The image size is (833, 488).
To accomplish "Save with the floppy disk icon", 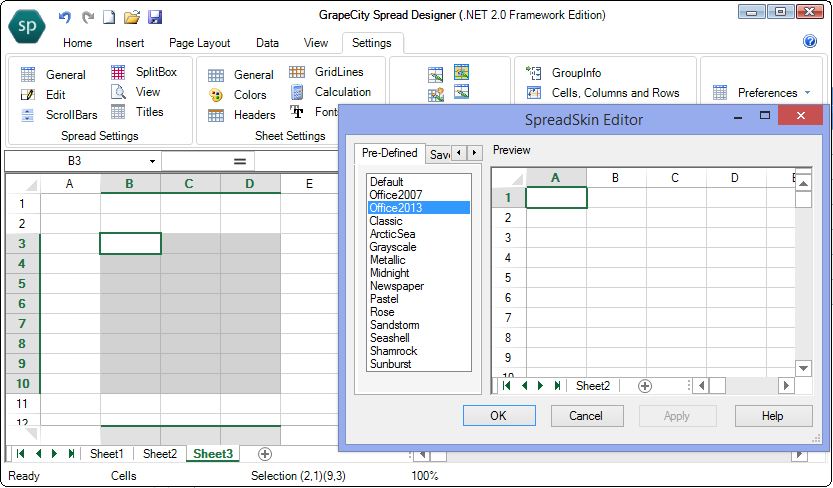I will [x=155, y=17].
